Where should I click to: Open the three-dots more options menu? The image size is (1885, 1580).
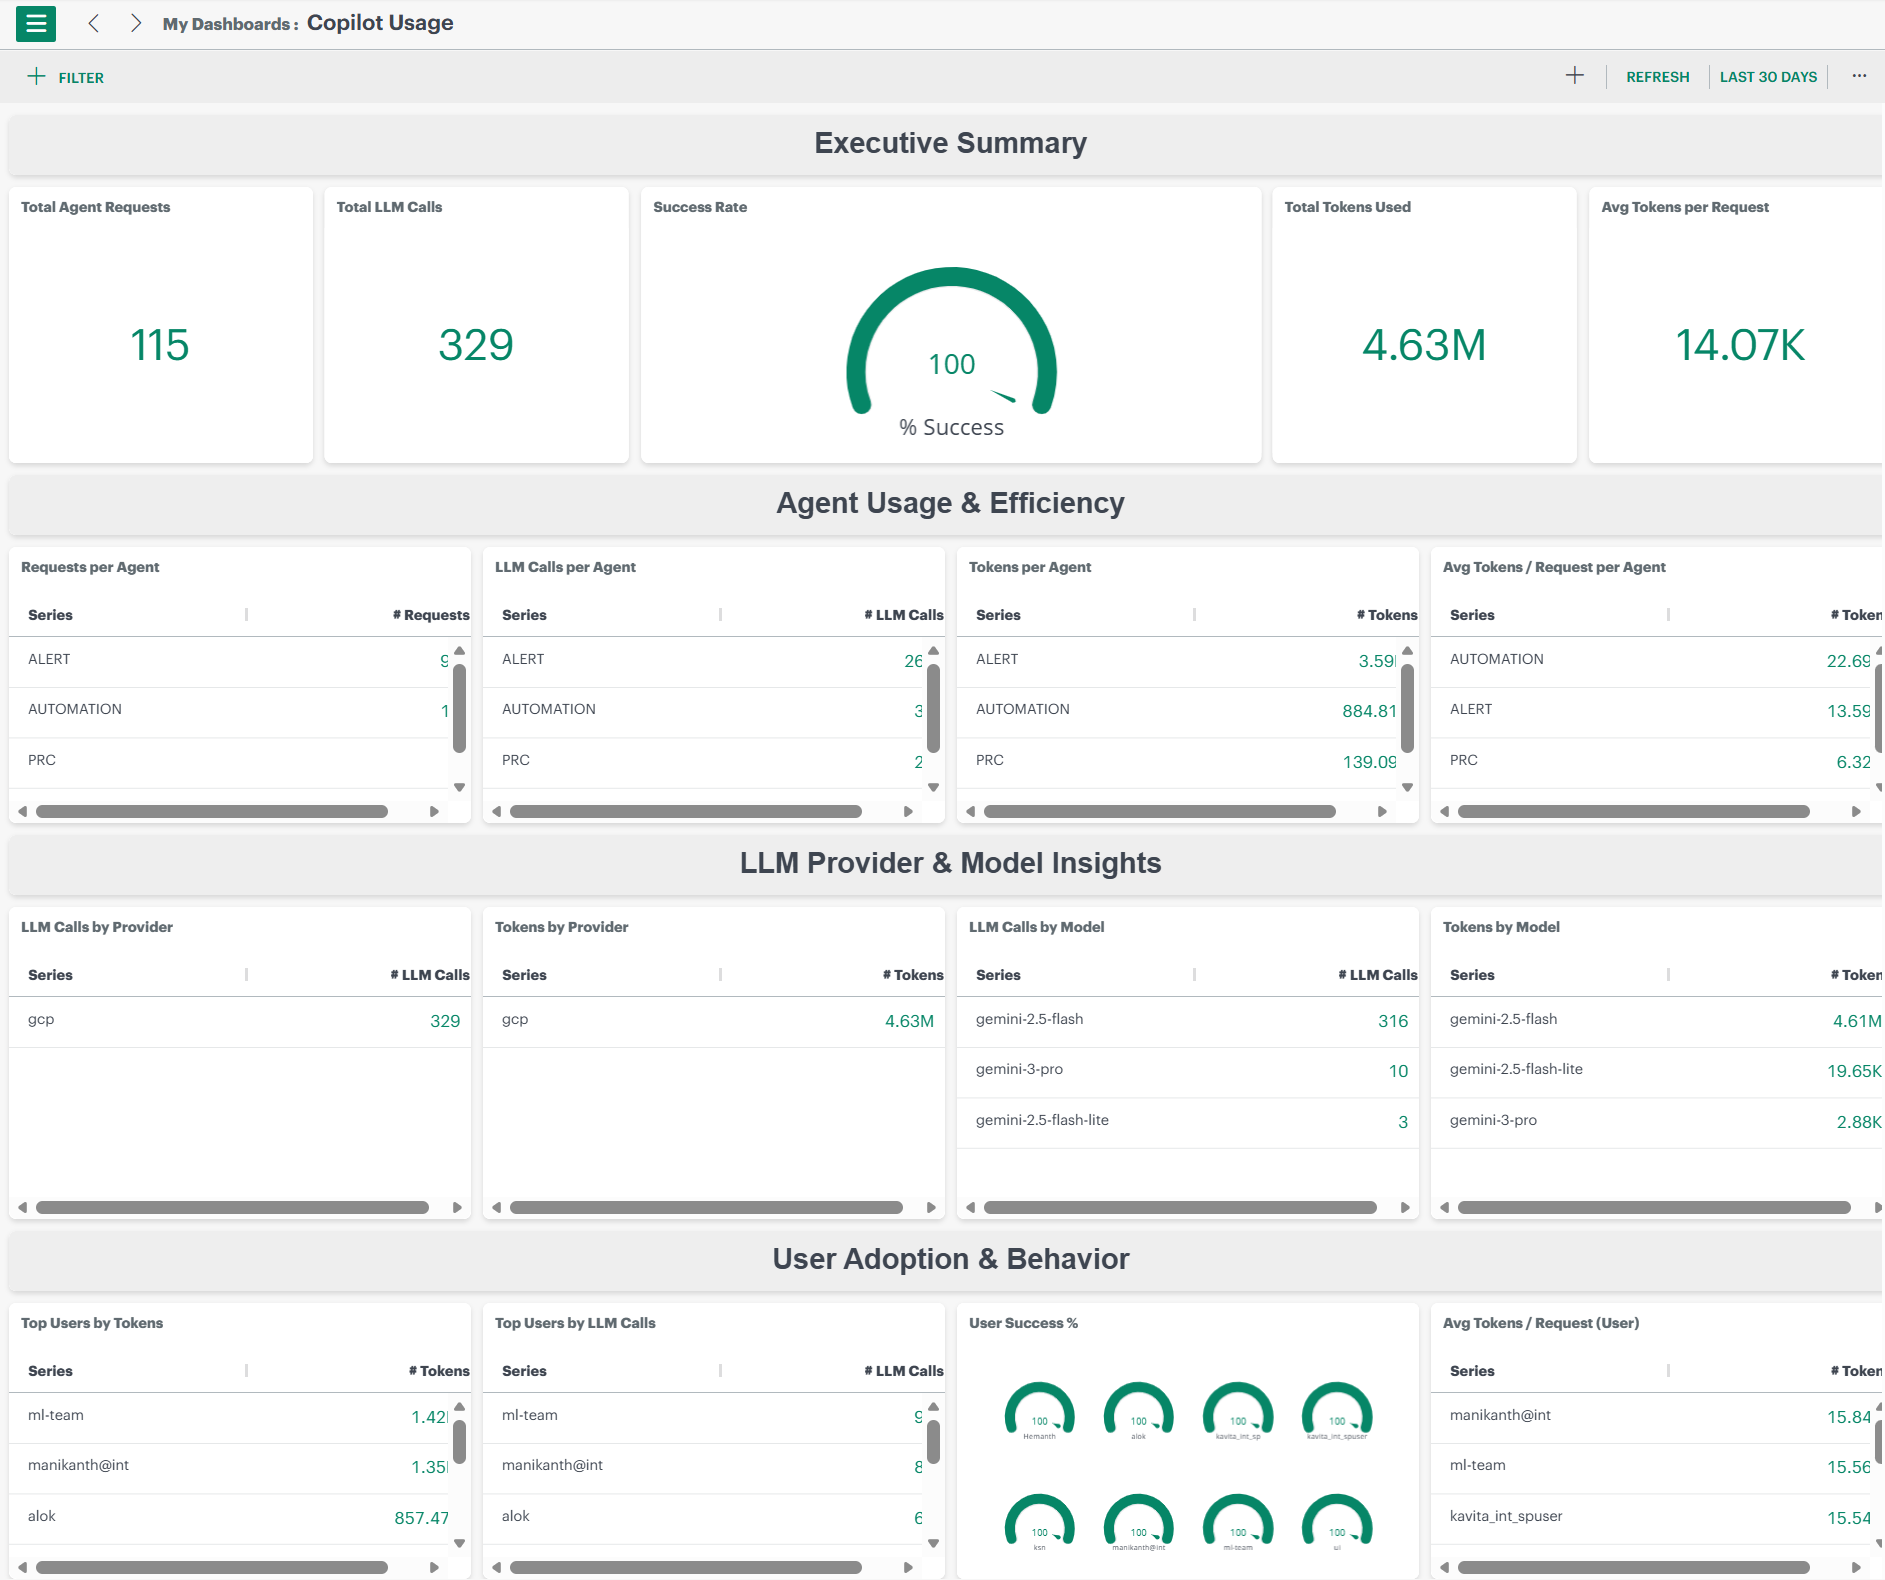click(x=1858, y=76)
